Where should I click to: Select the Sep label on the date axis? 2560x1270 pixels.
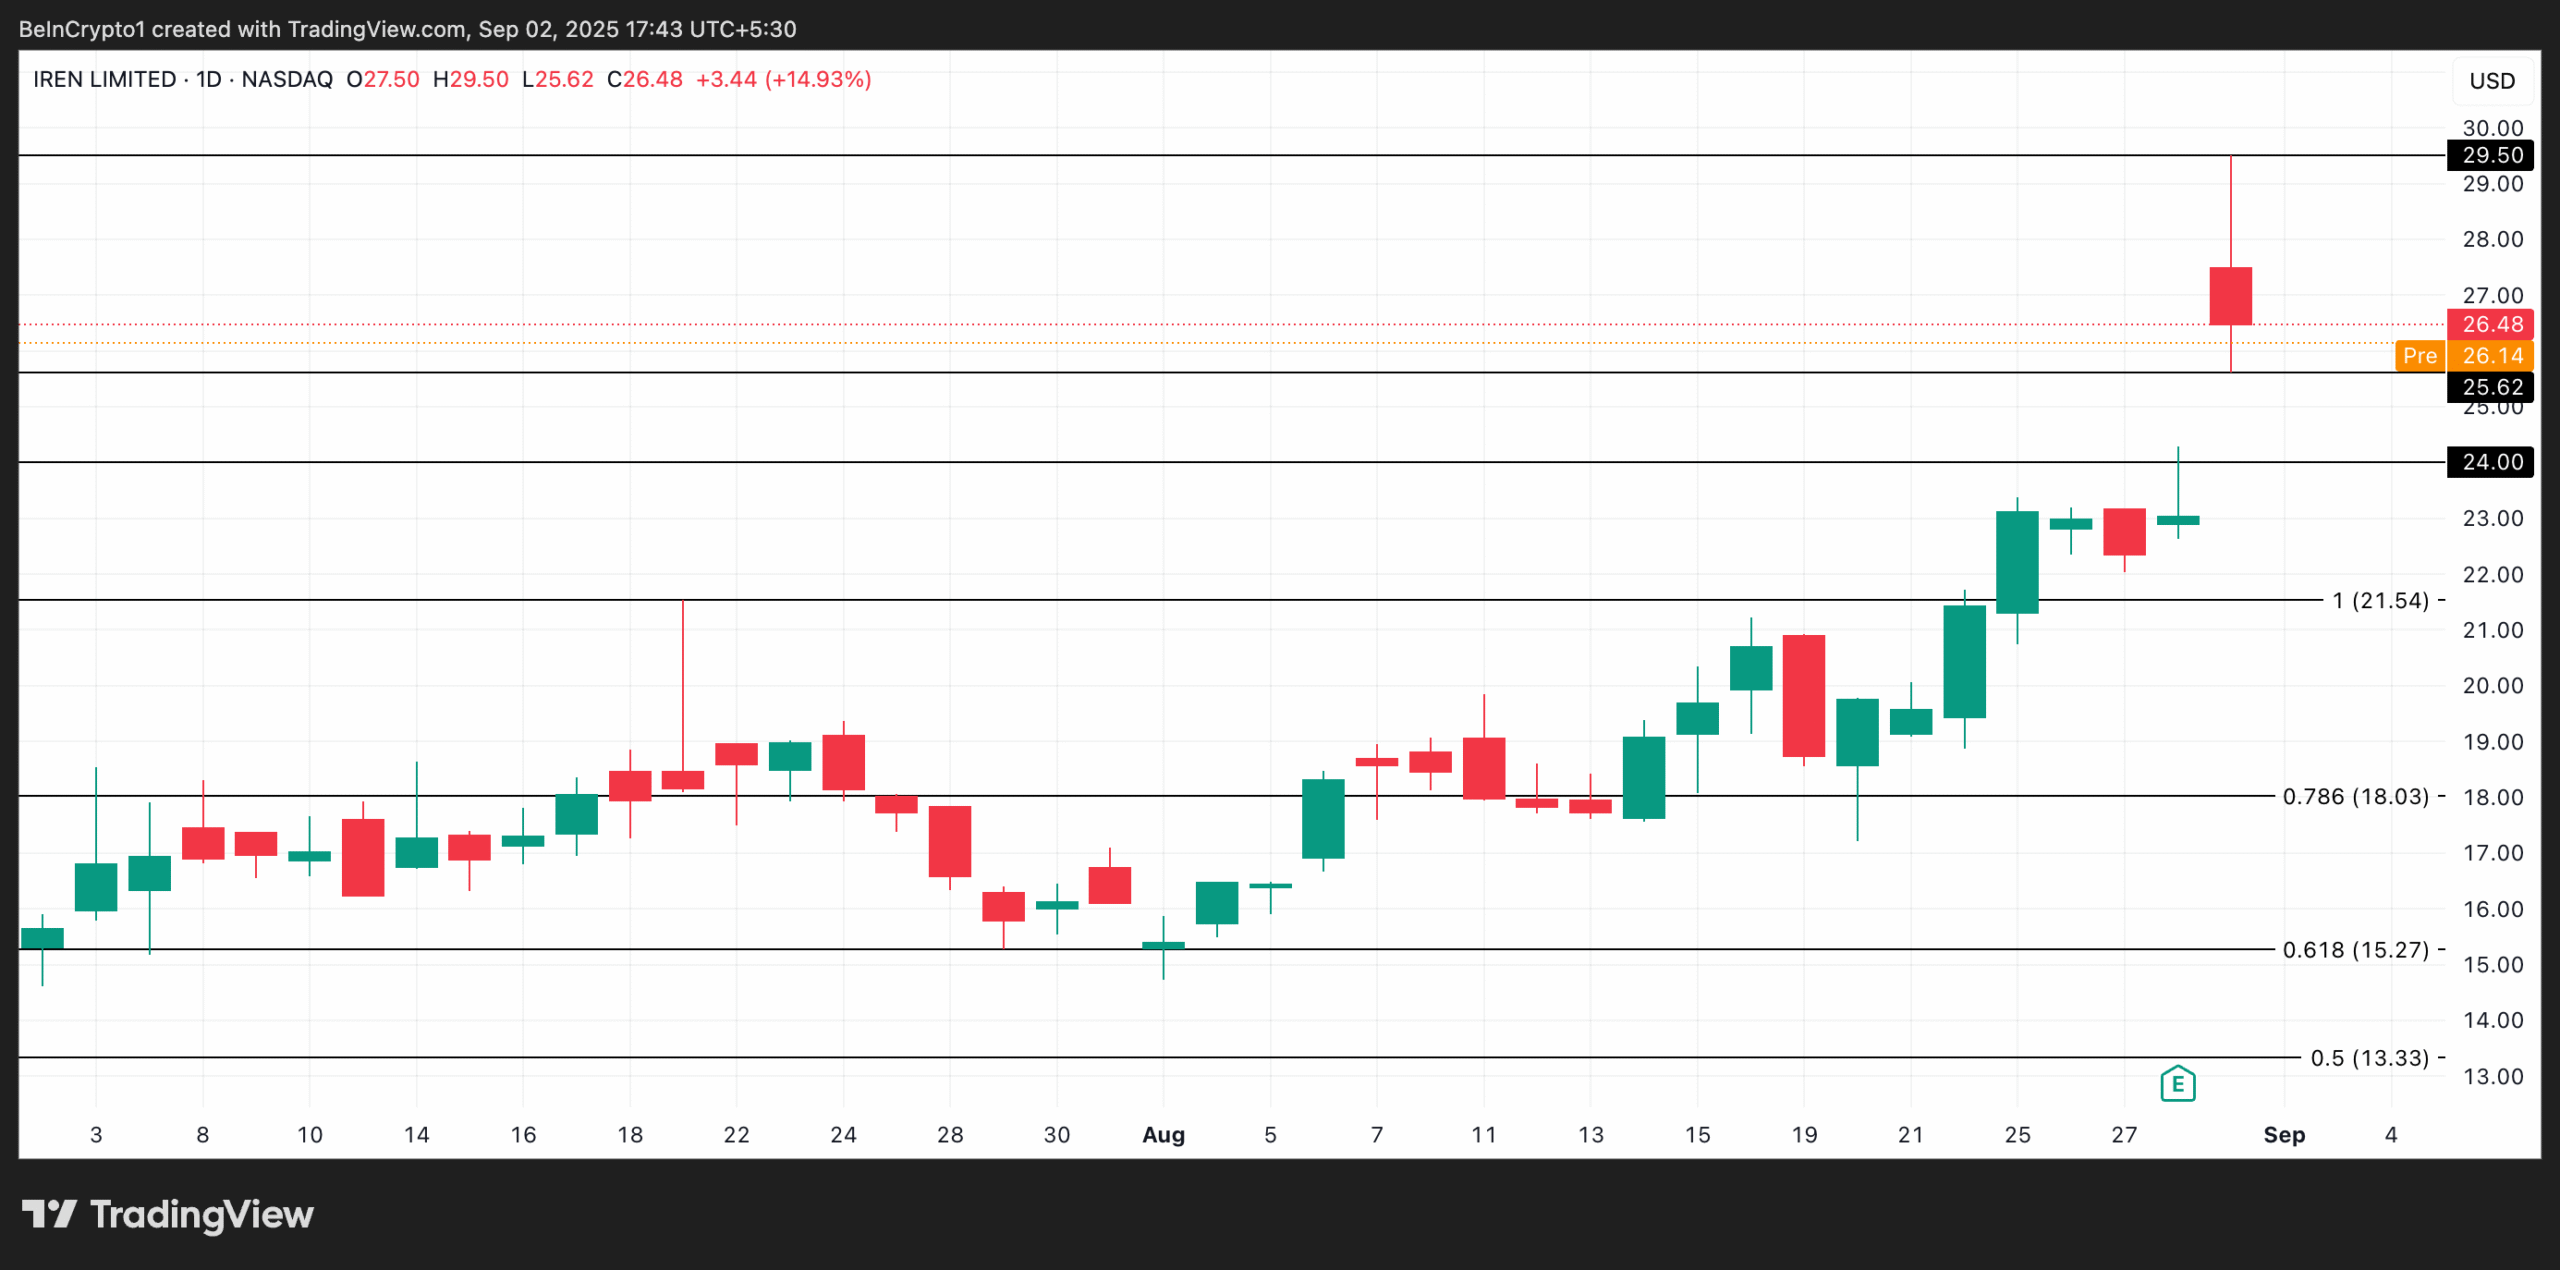pos(2285,1135)
